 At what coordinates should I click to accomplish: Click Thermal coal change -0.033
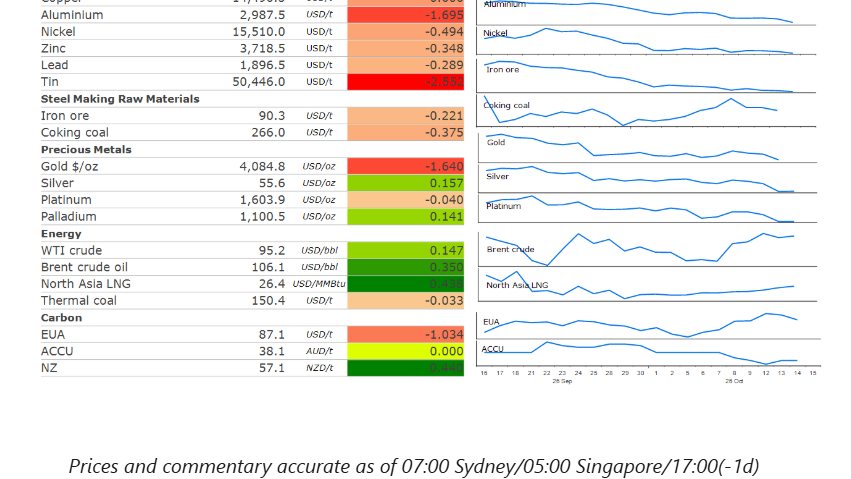[444, 301]
